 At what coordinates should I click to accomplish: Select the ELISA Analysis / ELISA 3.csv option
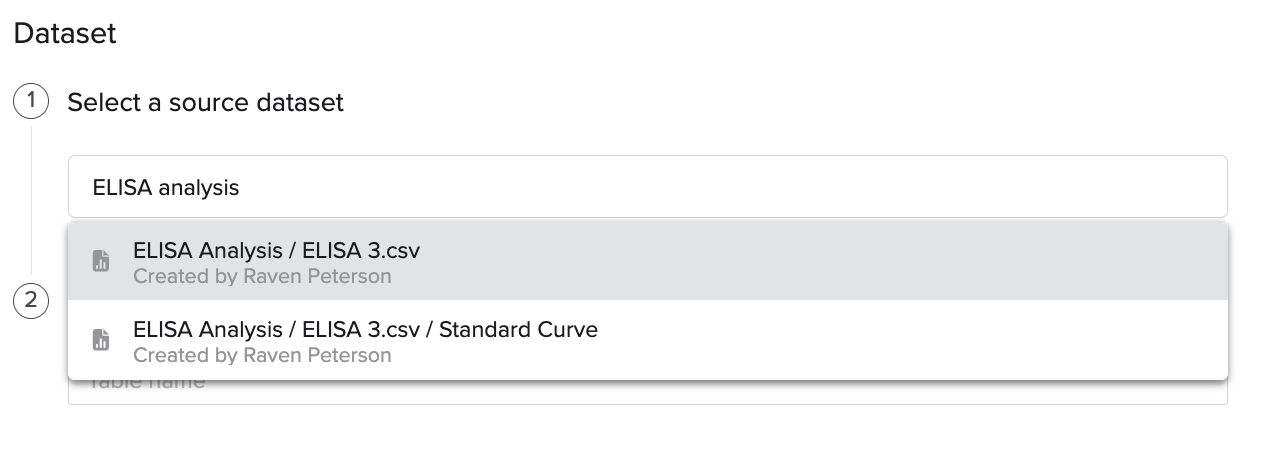(648, 262)
